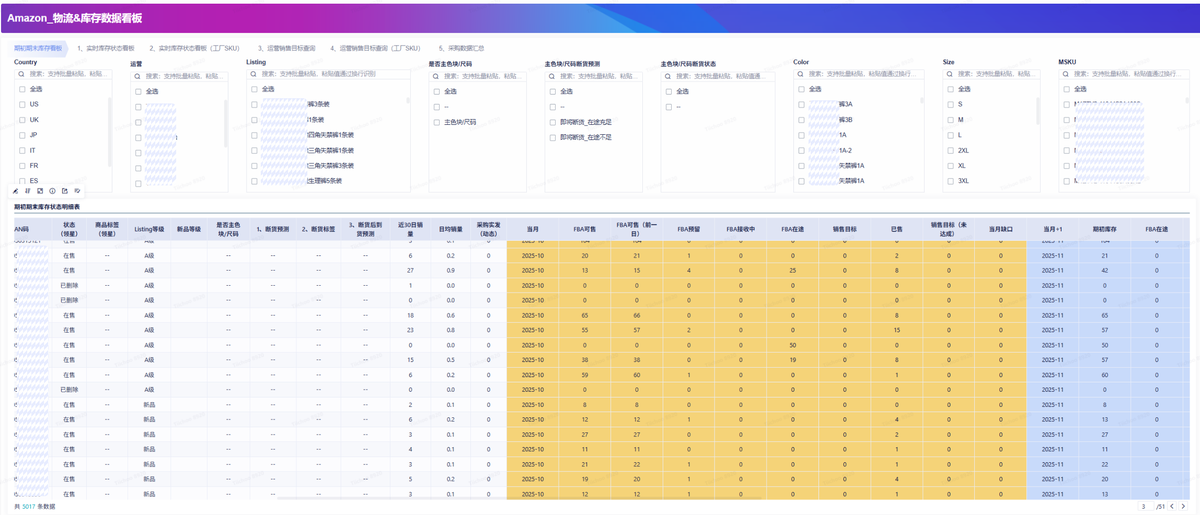Click the pencil edit icon above the table

[x=15, y=190]
